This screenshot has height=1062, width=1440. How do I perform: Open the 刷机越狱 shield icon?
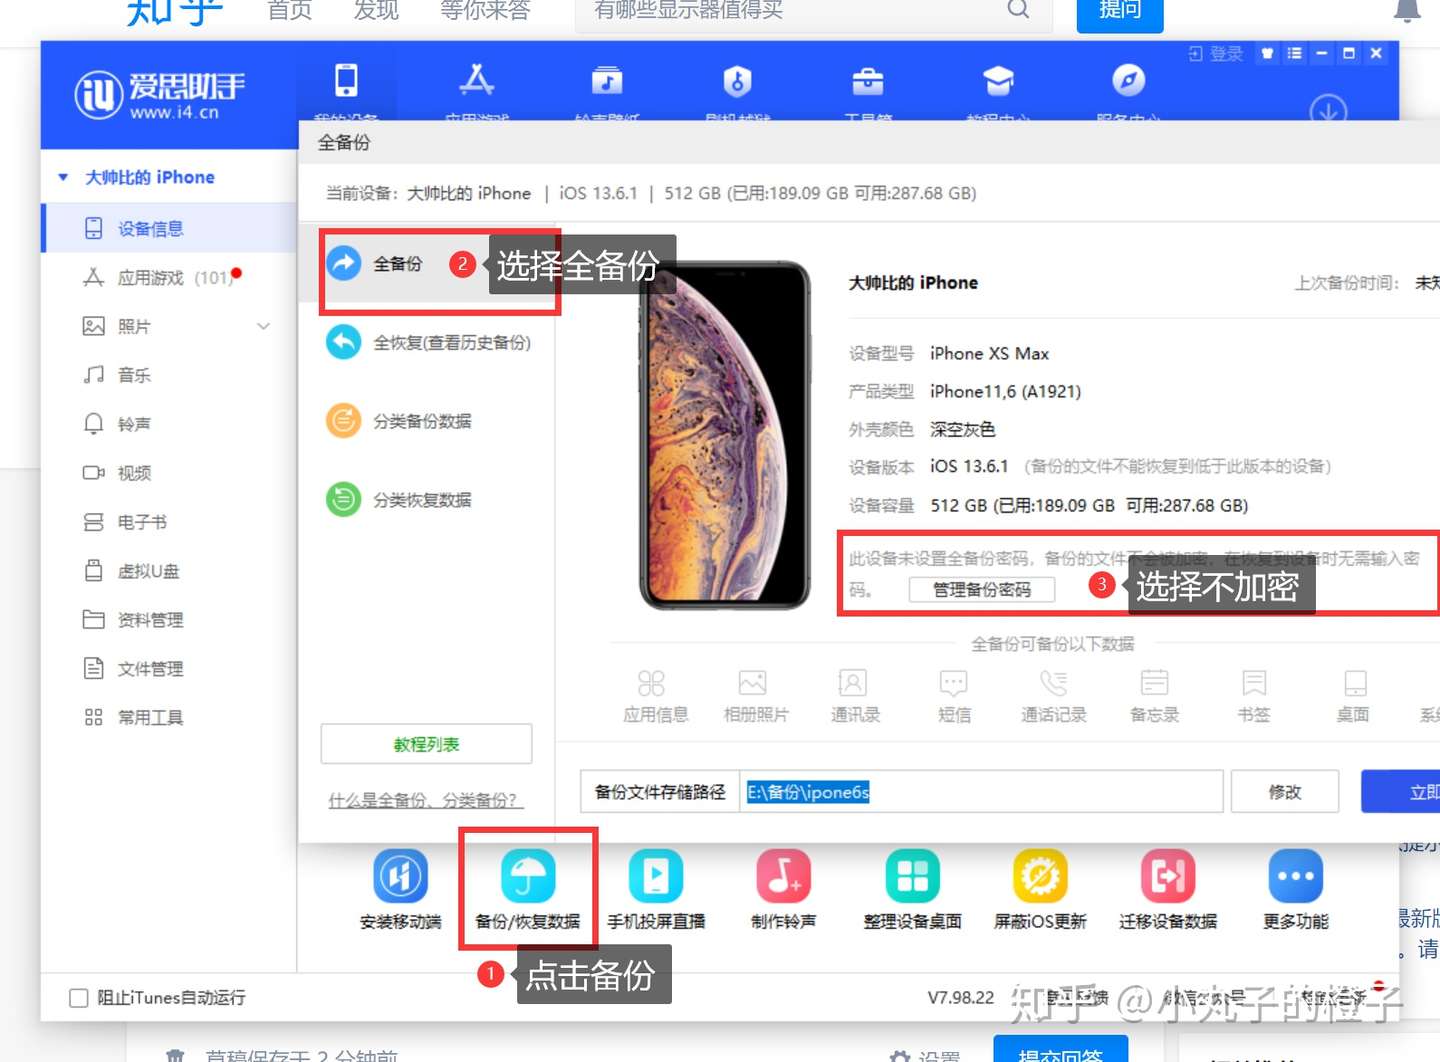point(737,80)
